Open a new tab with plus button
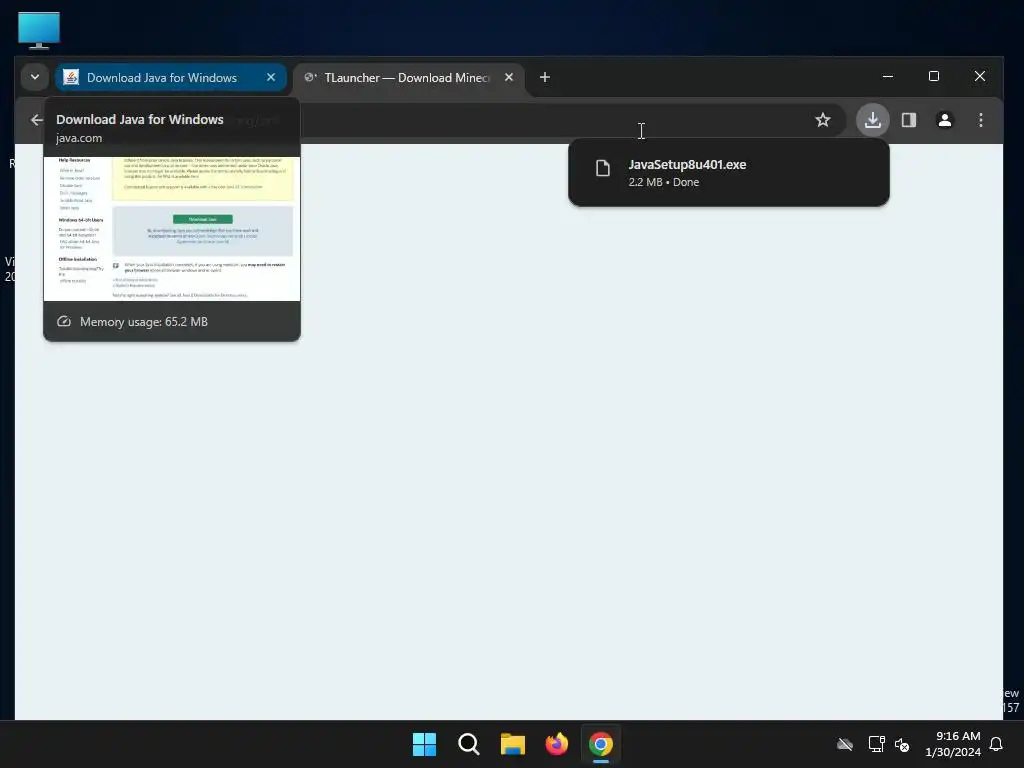 [x=545, y=77]
